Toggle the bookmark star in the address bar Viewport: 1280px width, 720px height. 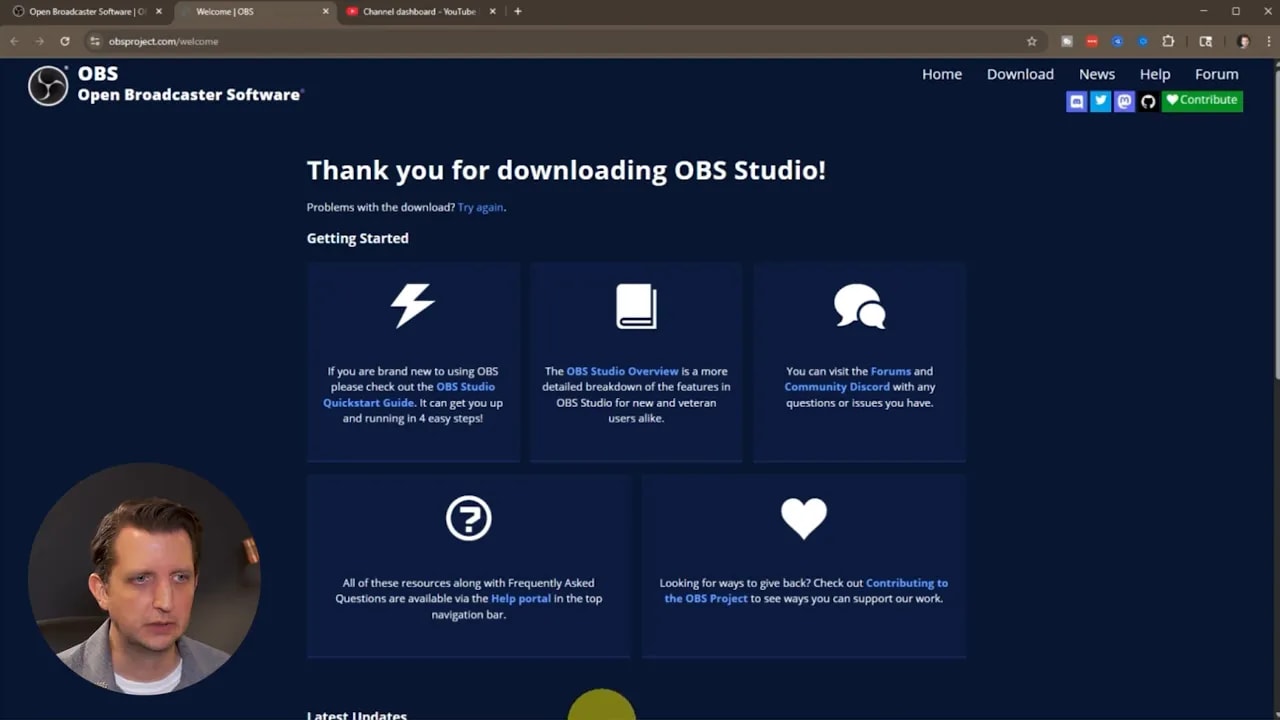click(x=1031, y=41)
